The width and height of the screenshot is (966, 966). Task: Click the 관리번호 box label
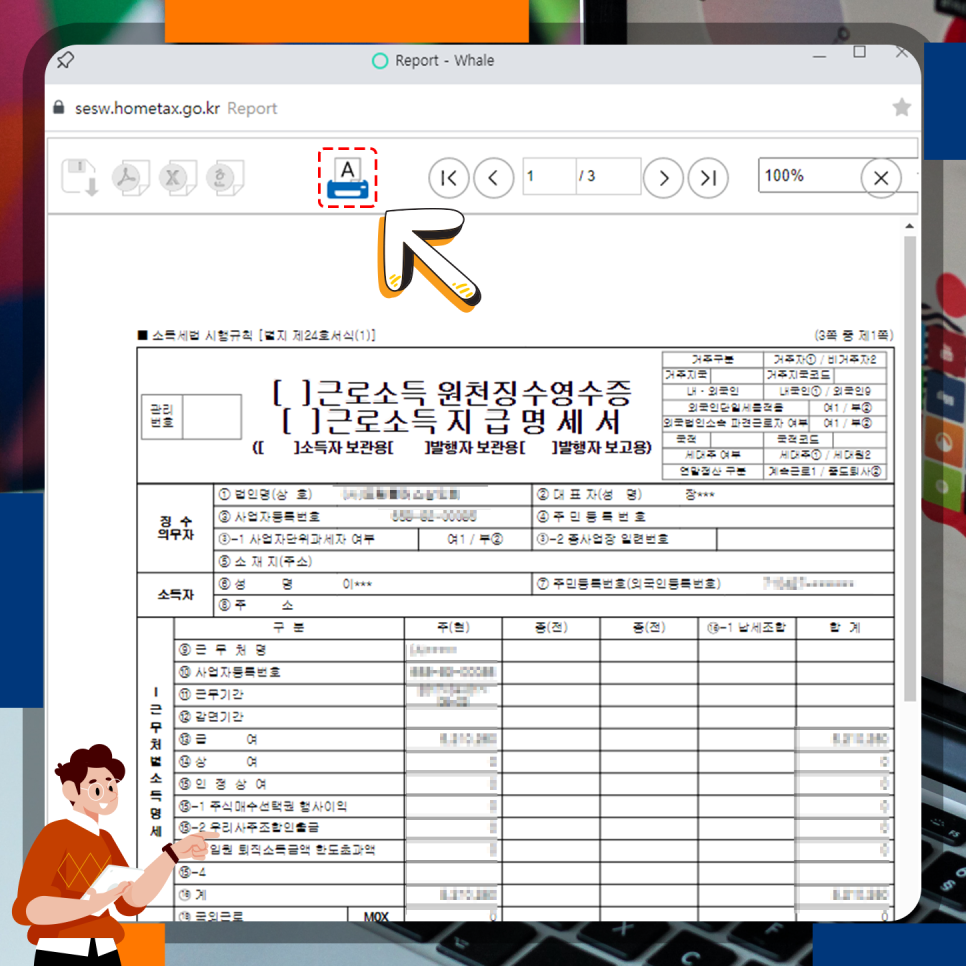click(x=162, y=416)
